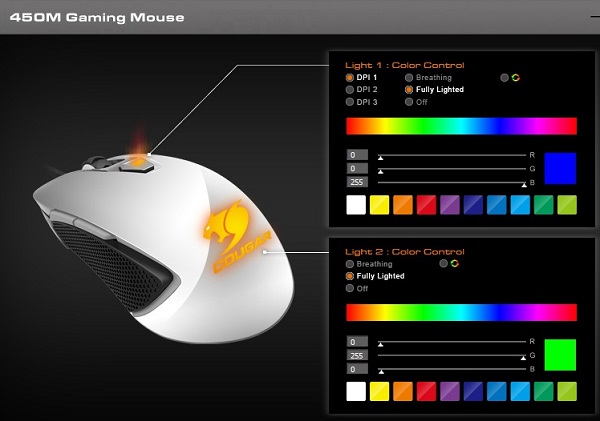This screenshot has width=600, height=421.
Task: Enable color cycle radio in Light 1
Action: pos(504,78)
